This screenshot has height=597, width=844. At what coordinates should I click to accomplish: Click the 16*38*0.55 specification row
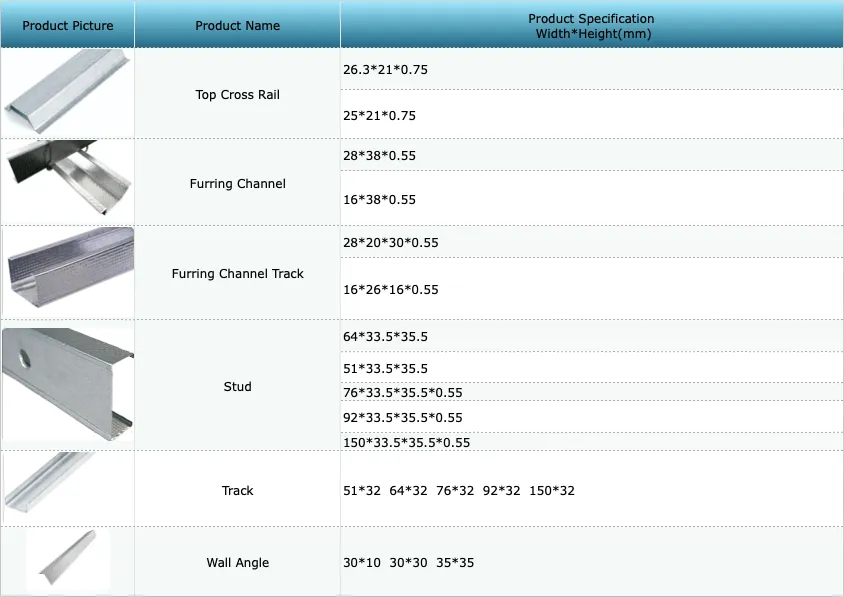(x=592, y=199)
